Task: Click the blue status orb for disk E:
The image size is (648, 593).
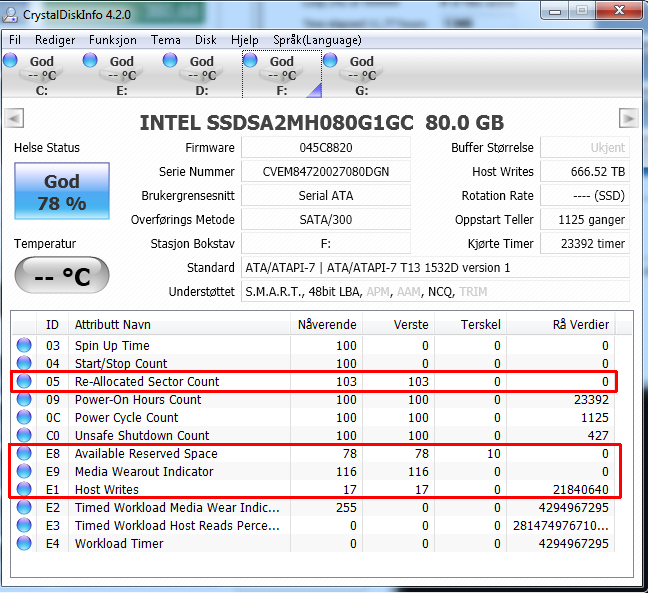Action: (90, 60)
